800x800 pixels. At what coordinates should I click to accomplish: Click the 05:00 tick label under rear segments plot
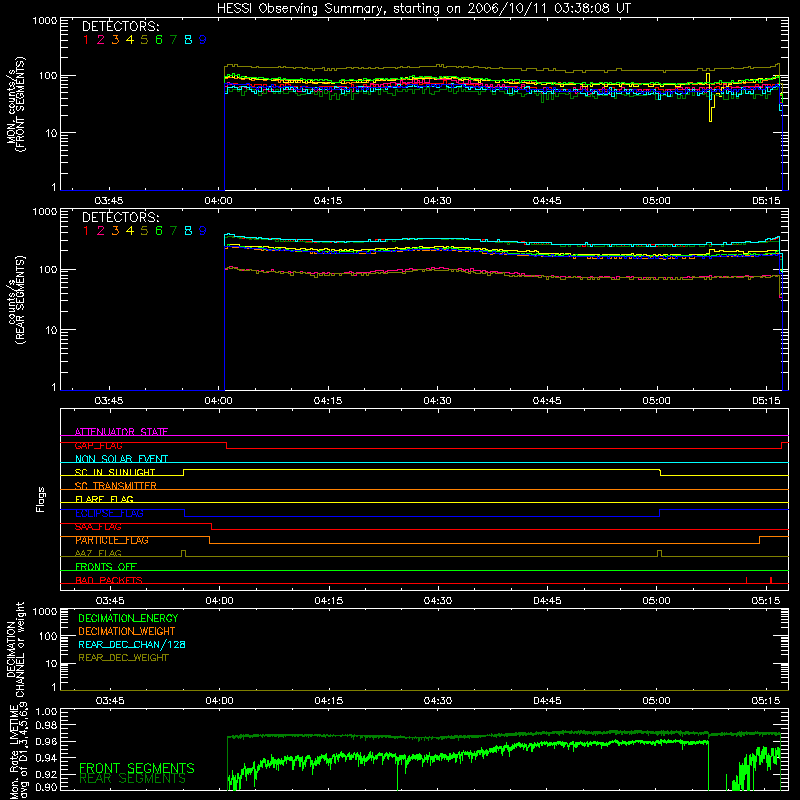[656, 401]
